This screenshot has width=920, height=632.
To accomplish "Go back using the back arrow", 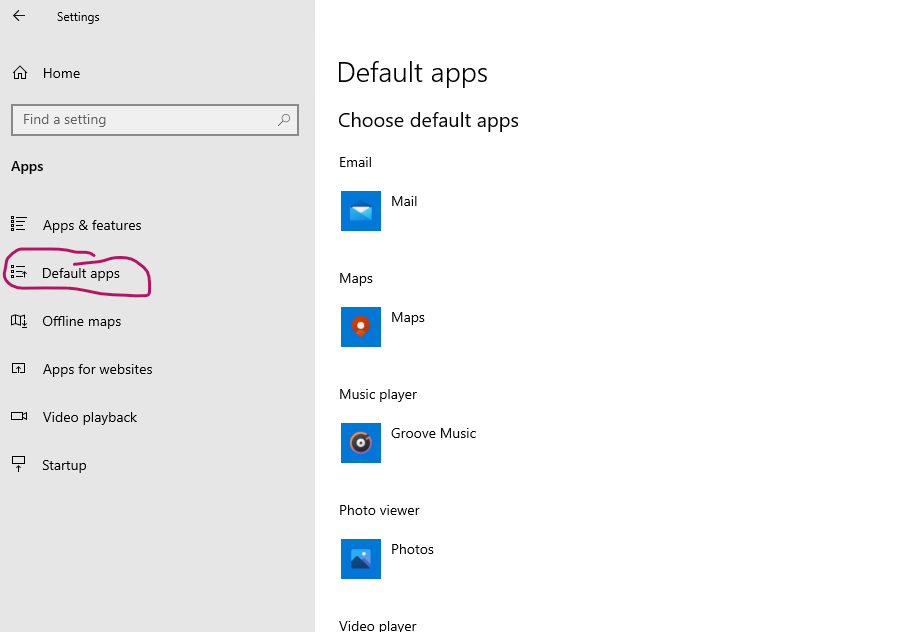I will [19, 16].
